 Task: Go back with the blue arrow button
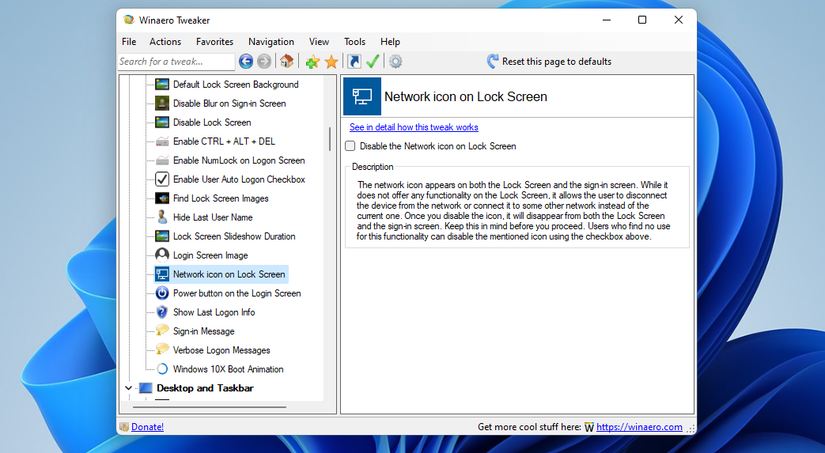(246, 62)
